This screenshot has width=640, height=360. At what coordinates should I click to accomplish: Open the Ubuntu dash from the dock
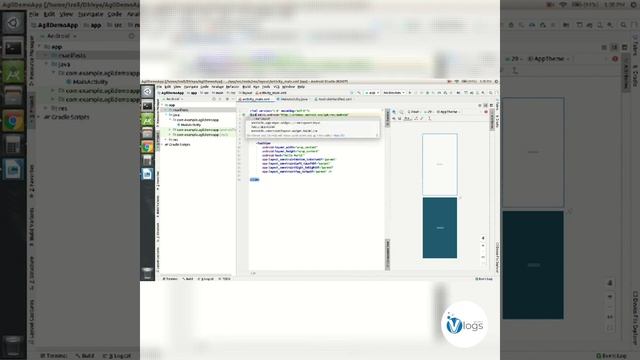(147, 91)
